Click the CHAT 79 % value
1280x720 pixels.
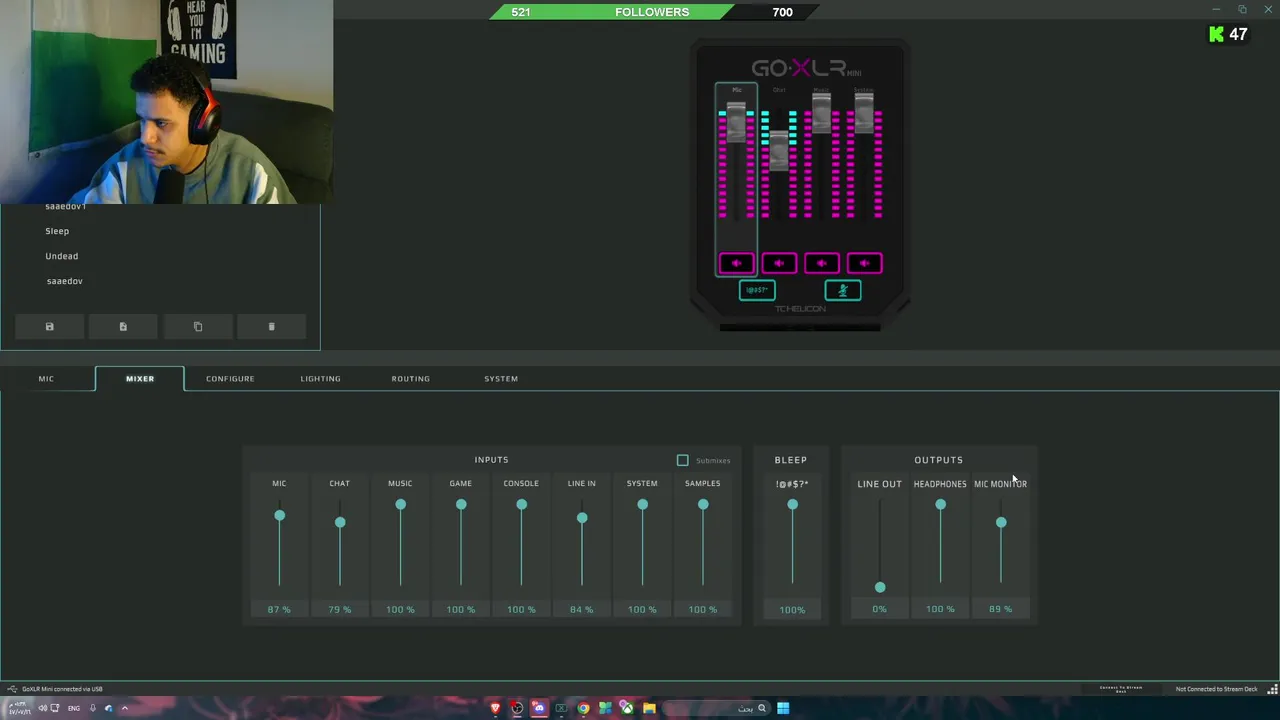pyautogui.click(x=339, y=609)
